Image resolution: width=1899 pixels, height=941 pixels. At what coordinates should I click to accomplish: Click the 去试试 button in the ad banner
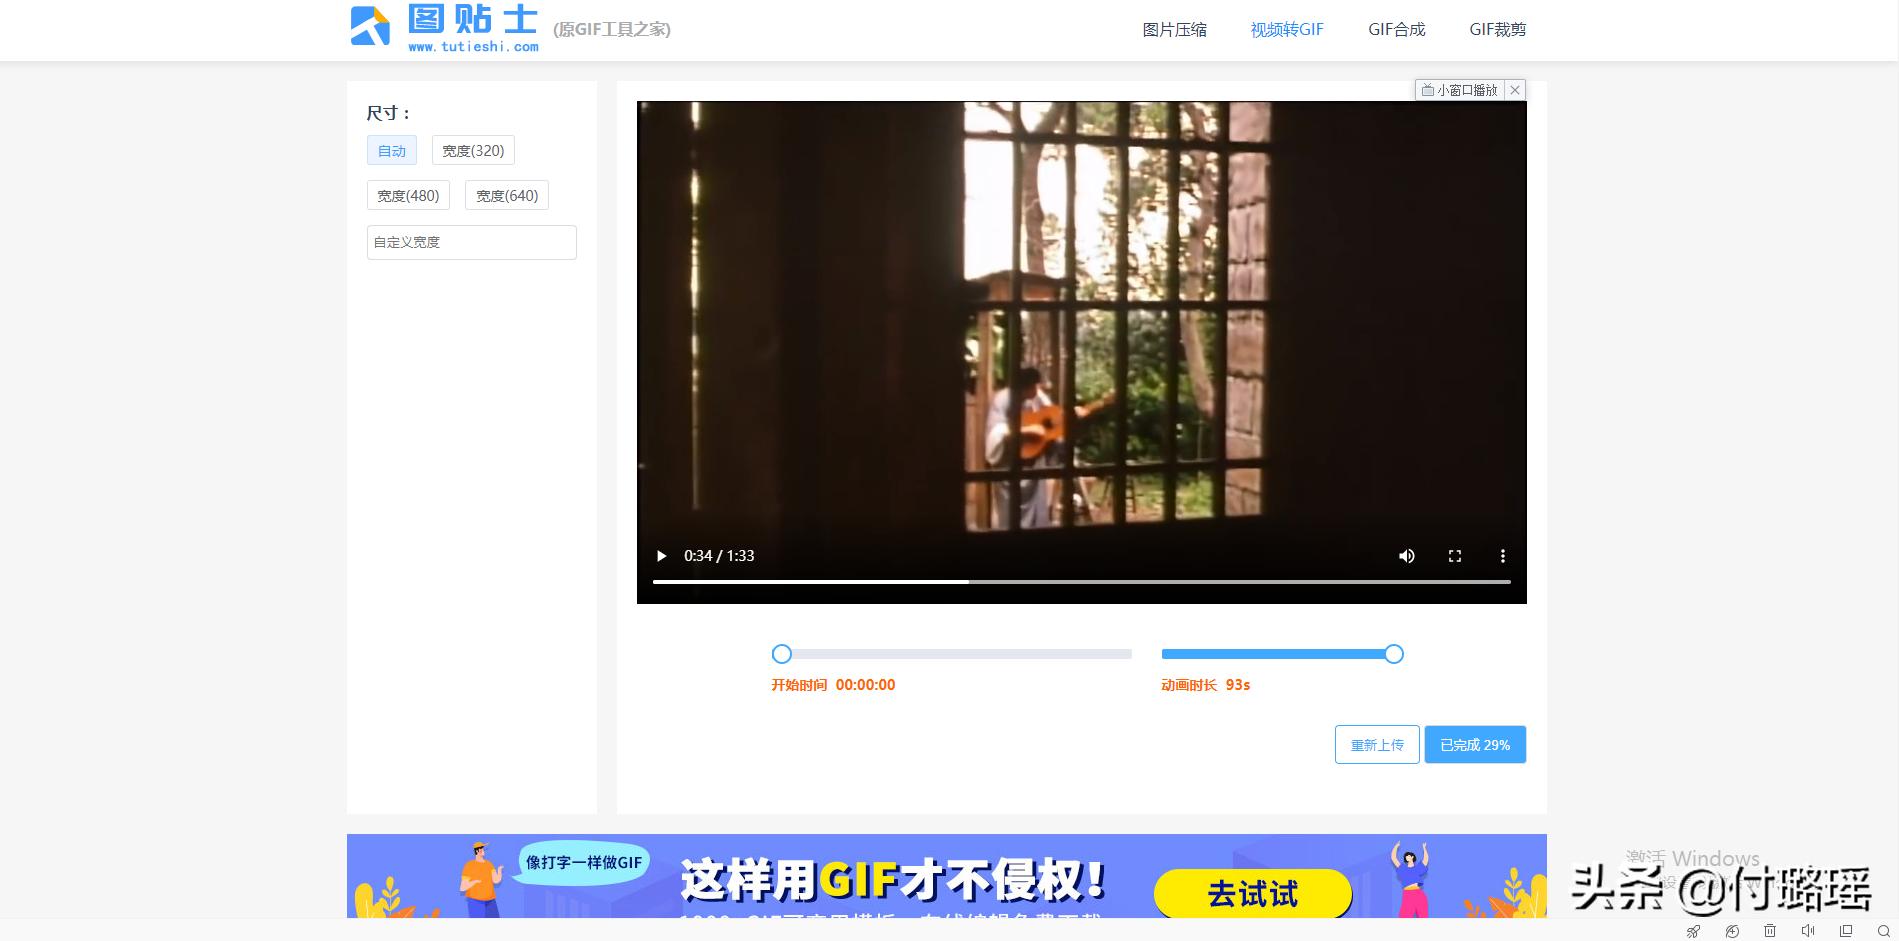point(1252,893)
